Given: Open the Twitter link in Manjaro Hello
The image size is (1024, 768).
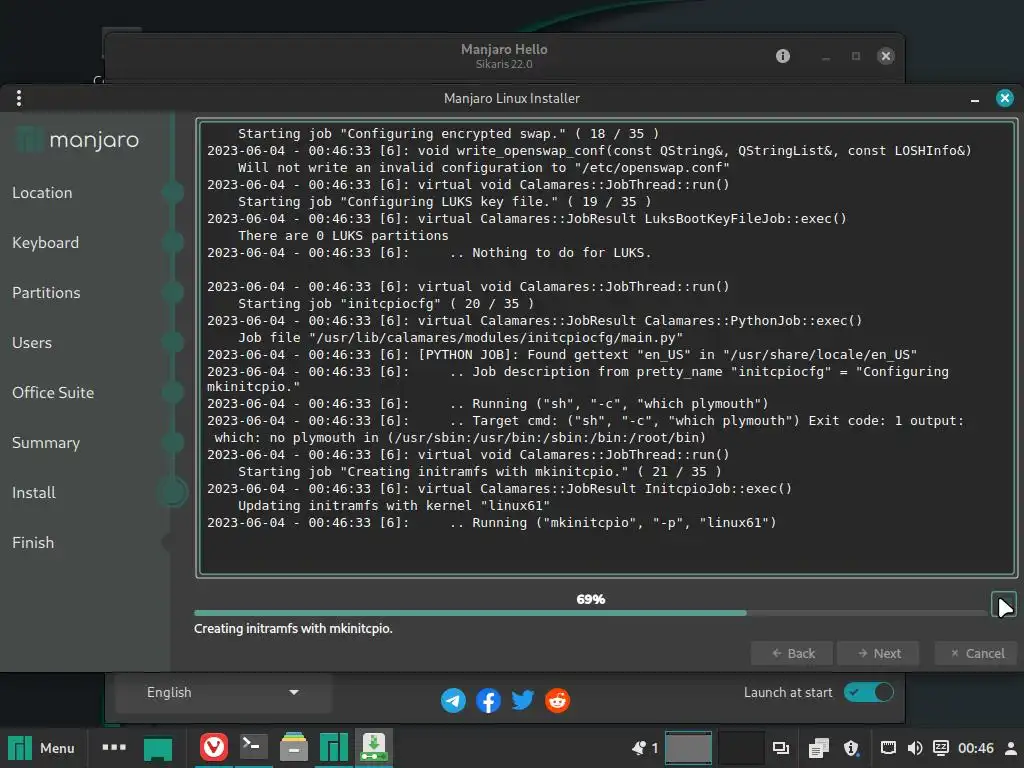Looking at the screenshot, I should [522, 700].
